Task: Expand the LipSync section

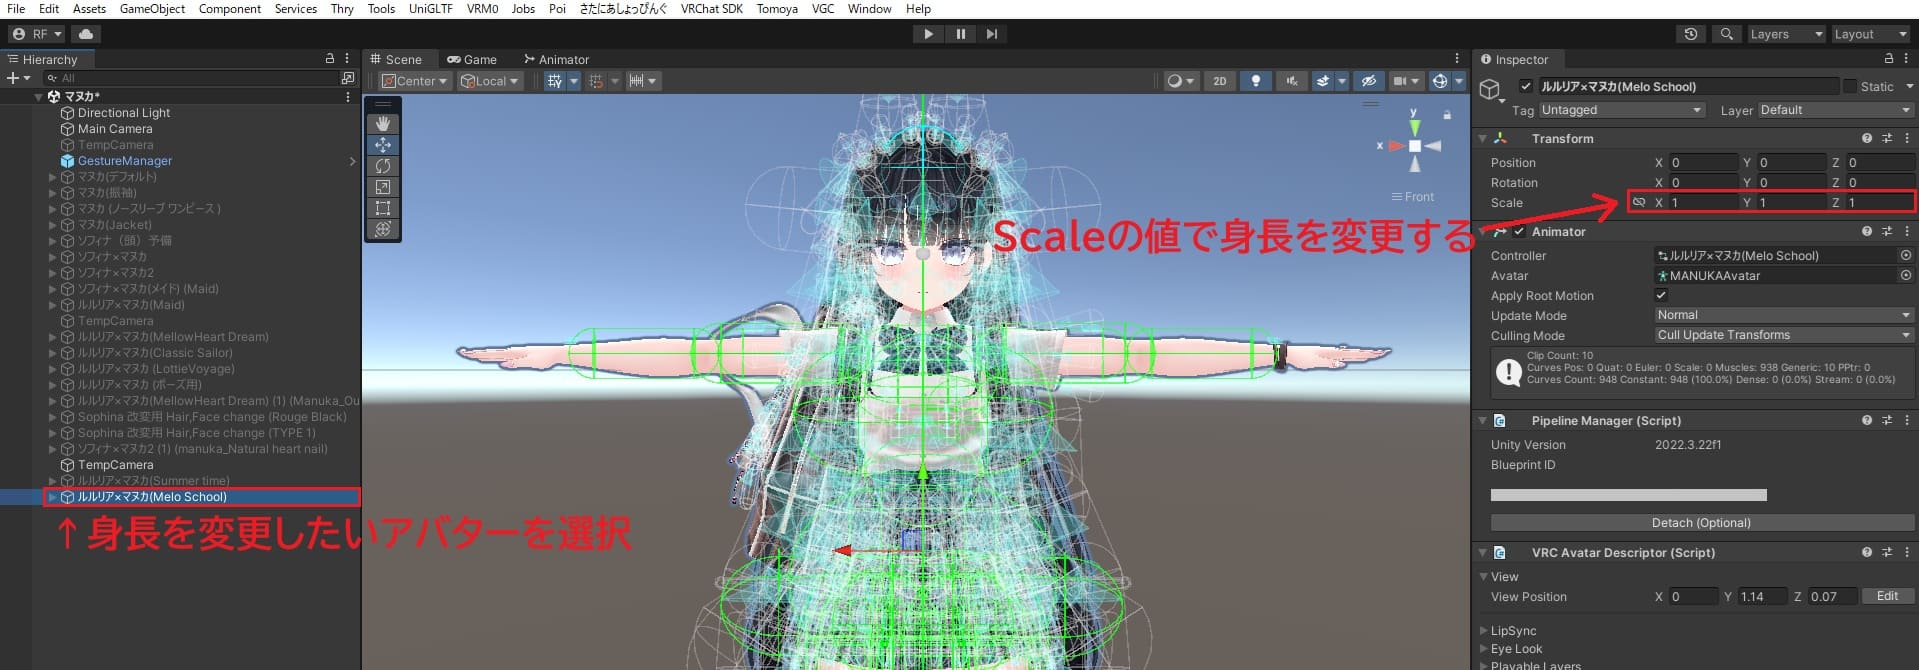Action: 1483,631
